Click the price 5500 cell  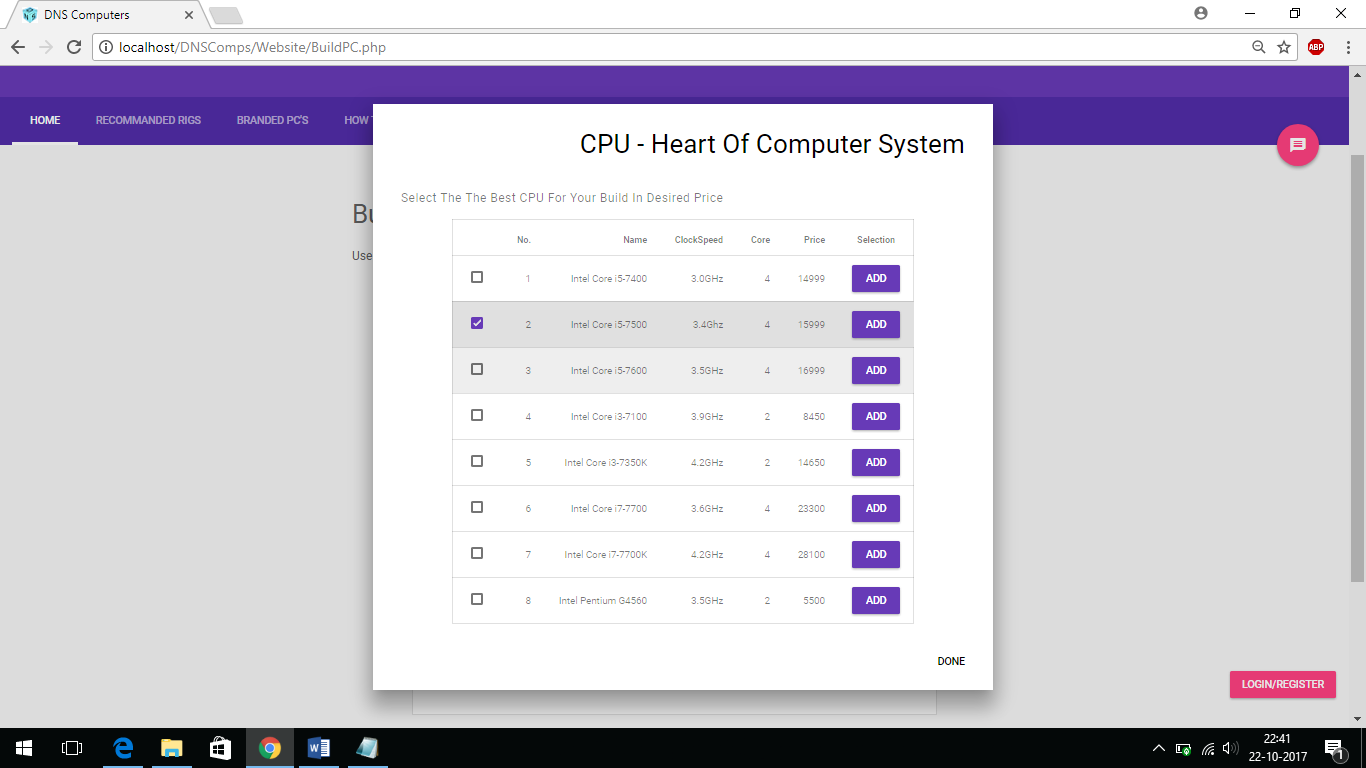814,601
